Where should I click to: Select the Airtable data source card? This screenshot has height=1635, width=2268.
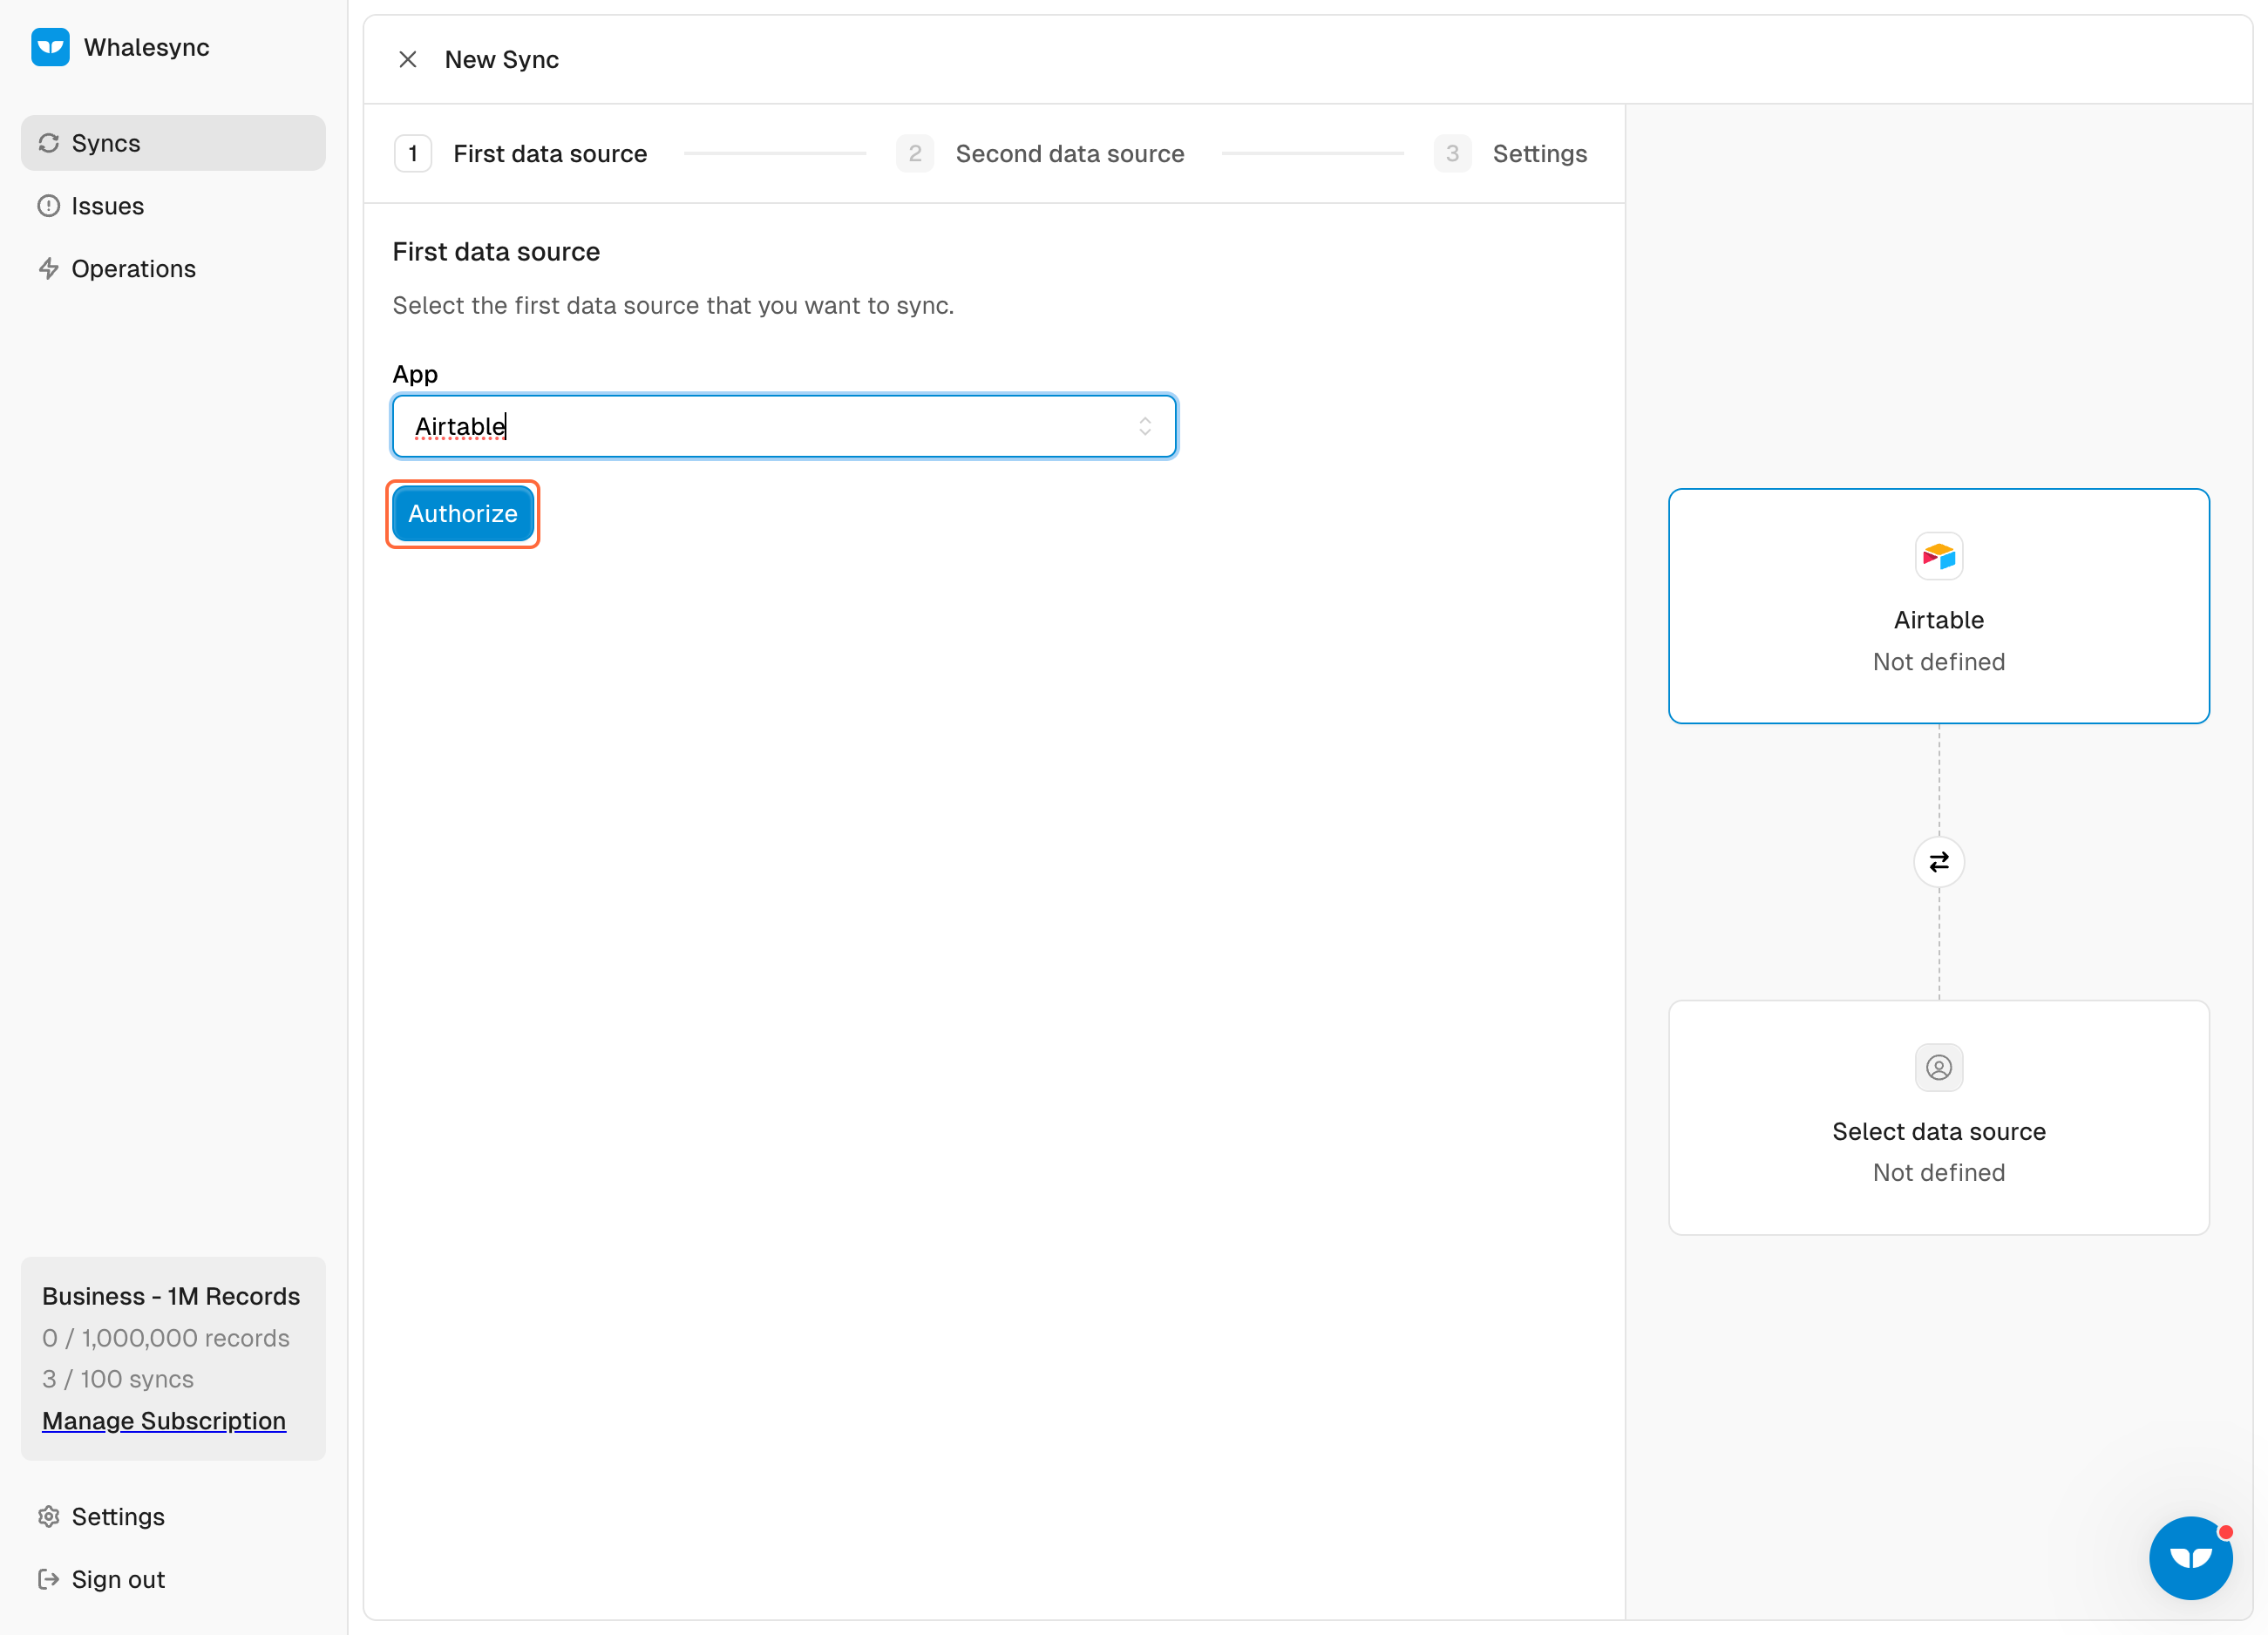point(1939,606)
